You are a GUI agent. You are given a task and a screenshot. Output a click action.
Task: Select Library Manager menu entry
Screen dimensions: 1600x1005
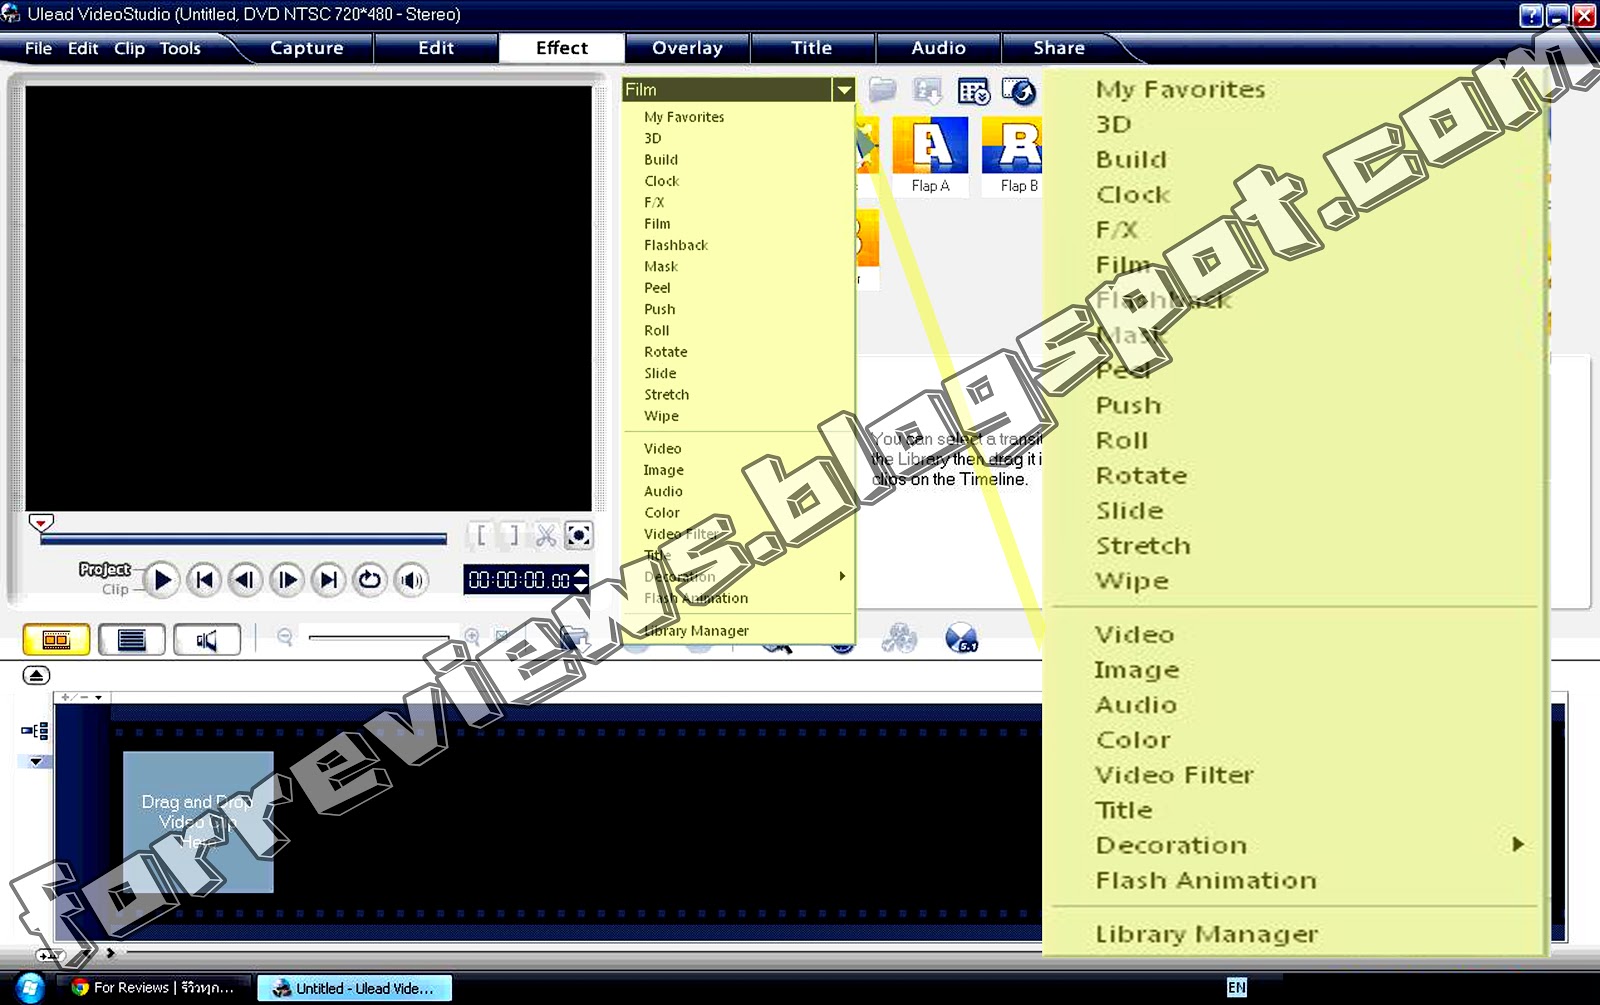click(1207, 932)
